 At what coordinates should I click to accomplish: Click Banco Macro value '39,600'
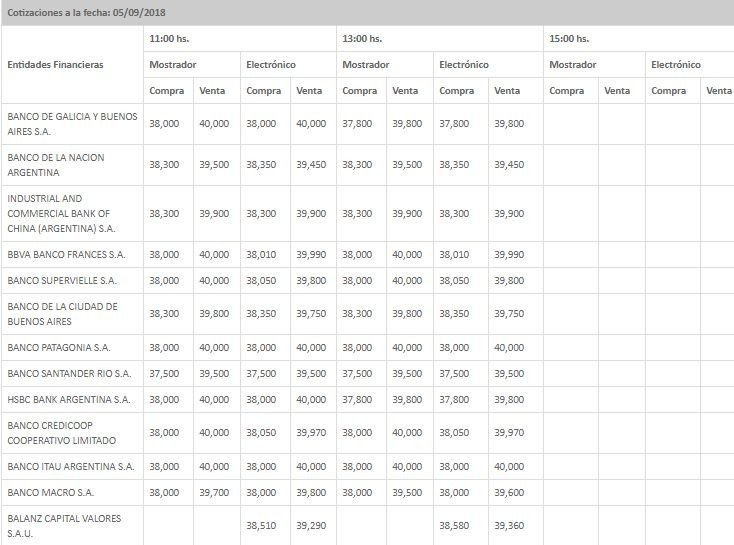509,493
